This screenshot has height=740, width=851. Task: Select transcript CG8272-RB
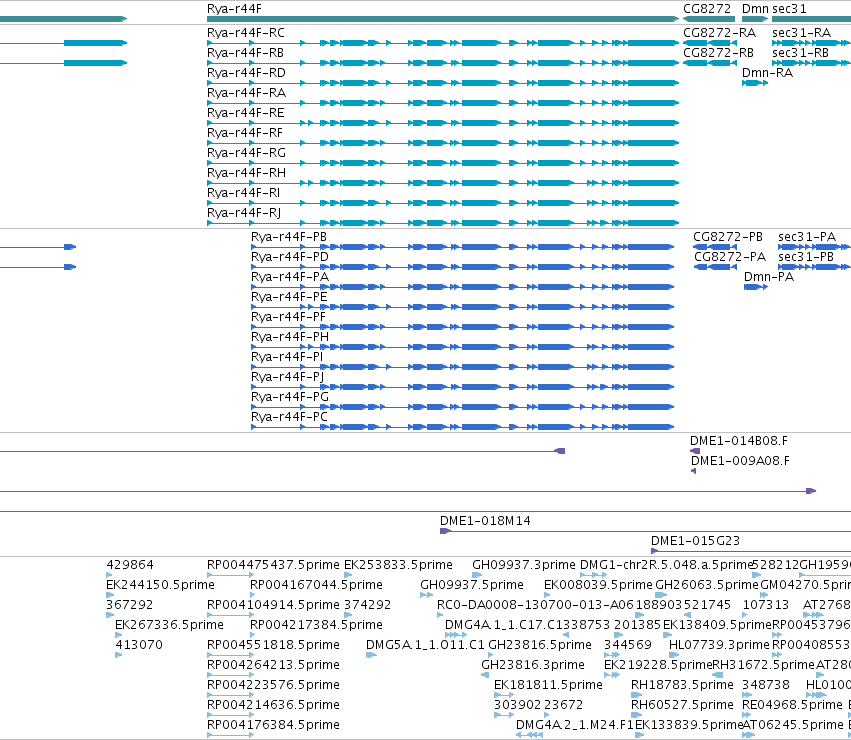click(x=718, y=53)
